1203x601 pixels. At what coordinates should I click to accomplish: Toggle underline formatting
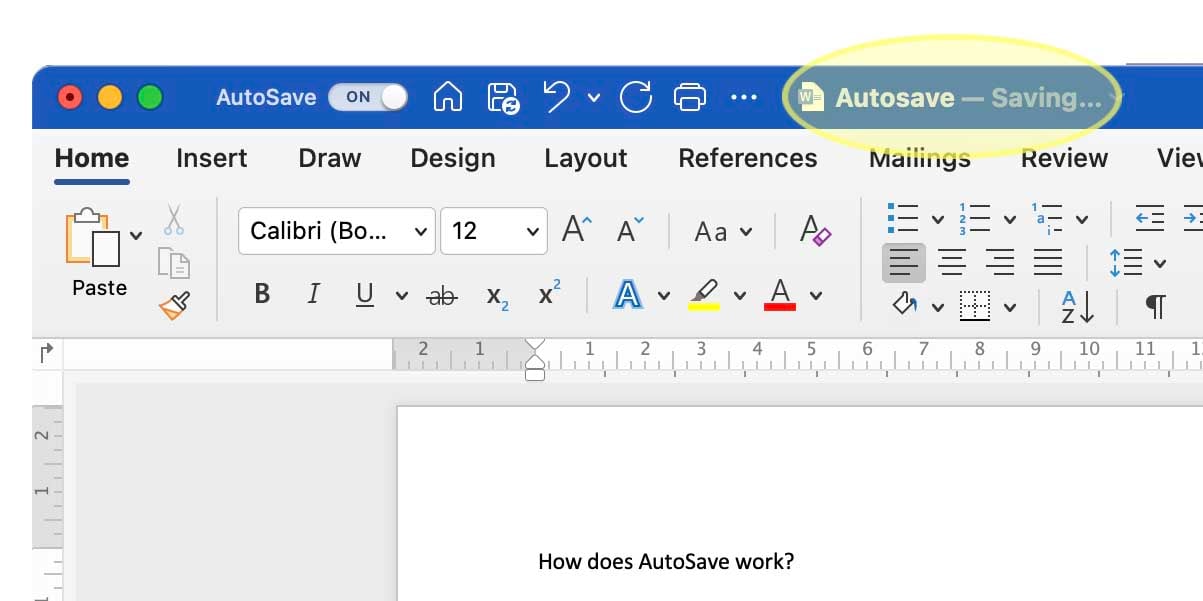[365, 294]
